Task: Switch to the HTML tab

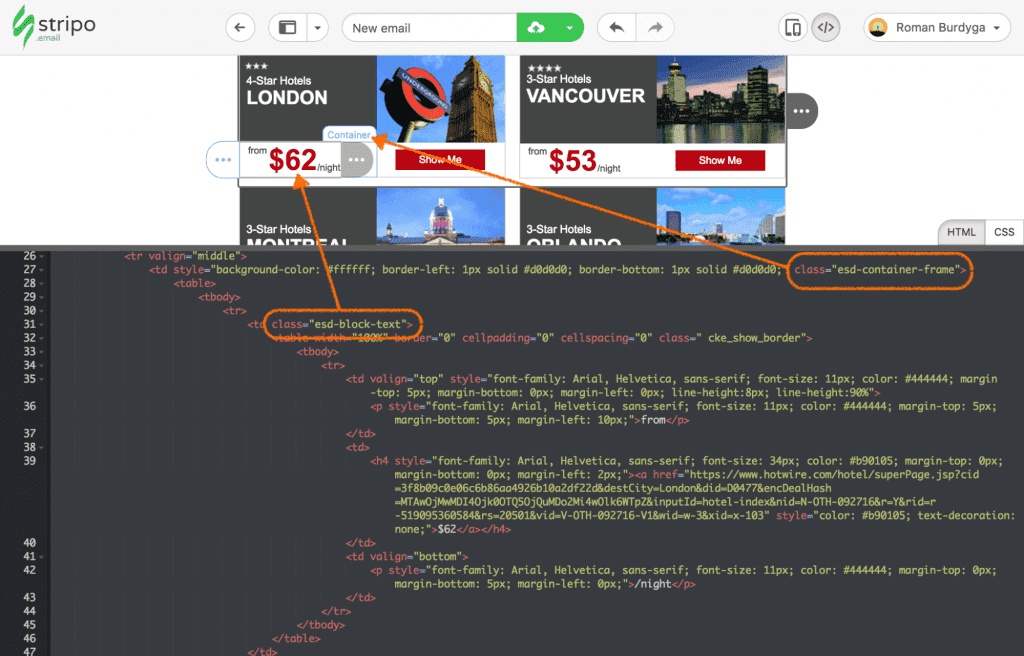Action: click(961, 232)
